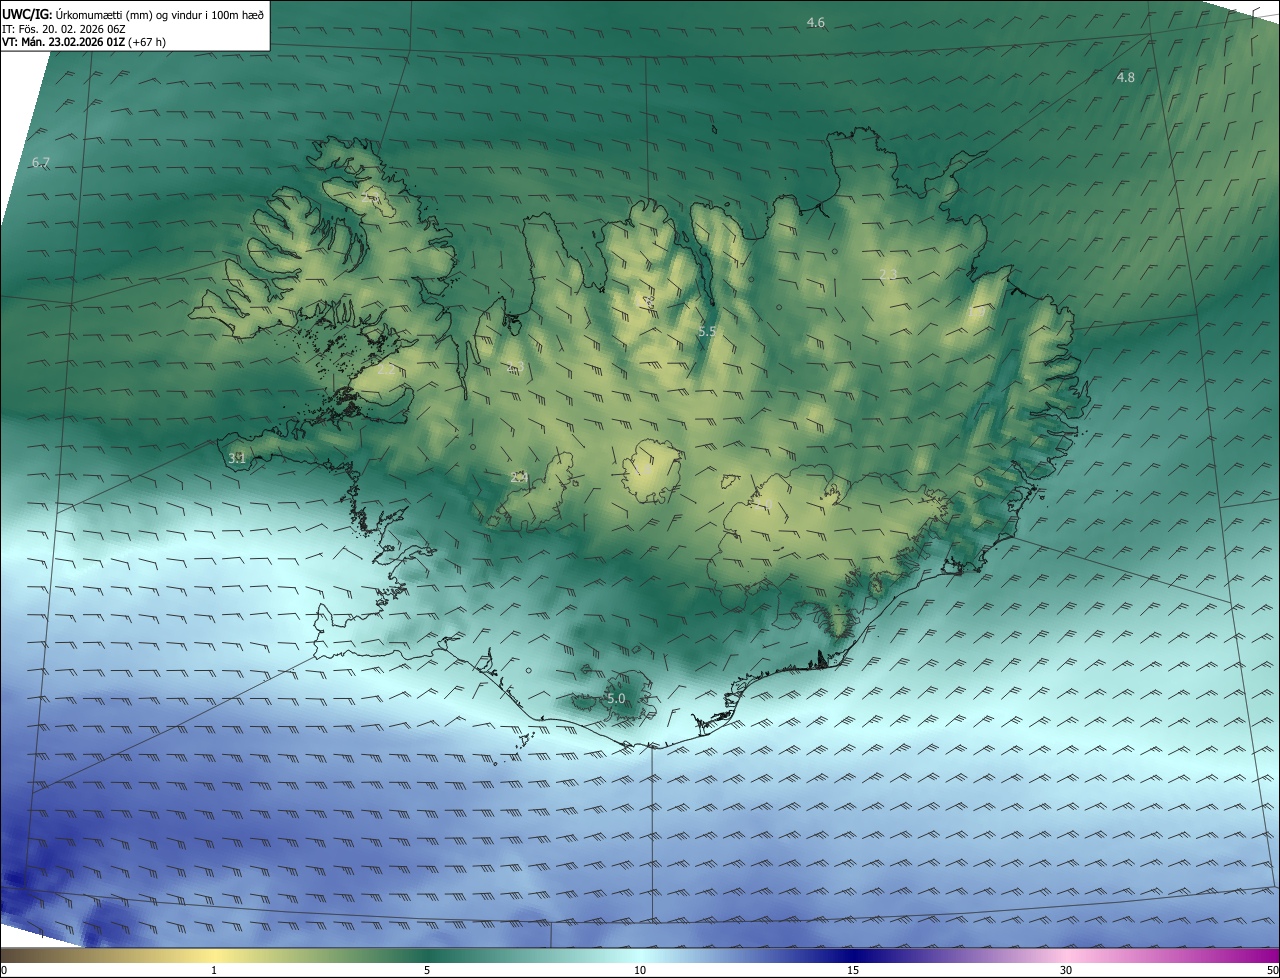The image size is (1280, 978).
Task: Pick the dark blue color above tick 15
Action: [853, 955]
